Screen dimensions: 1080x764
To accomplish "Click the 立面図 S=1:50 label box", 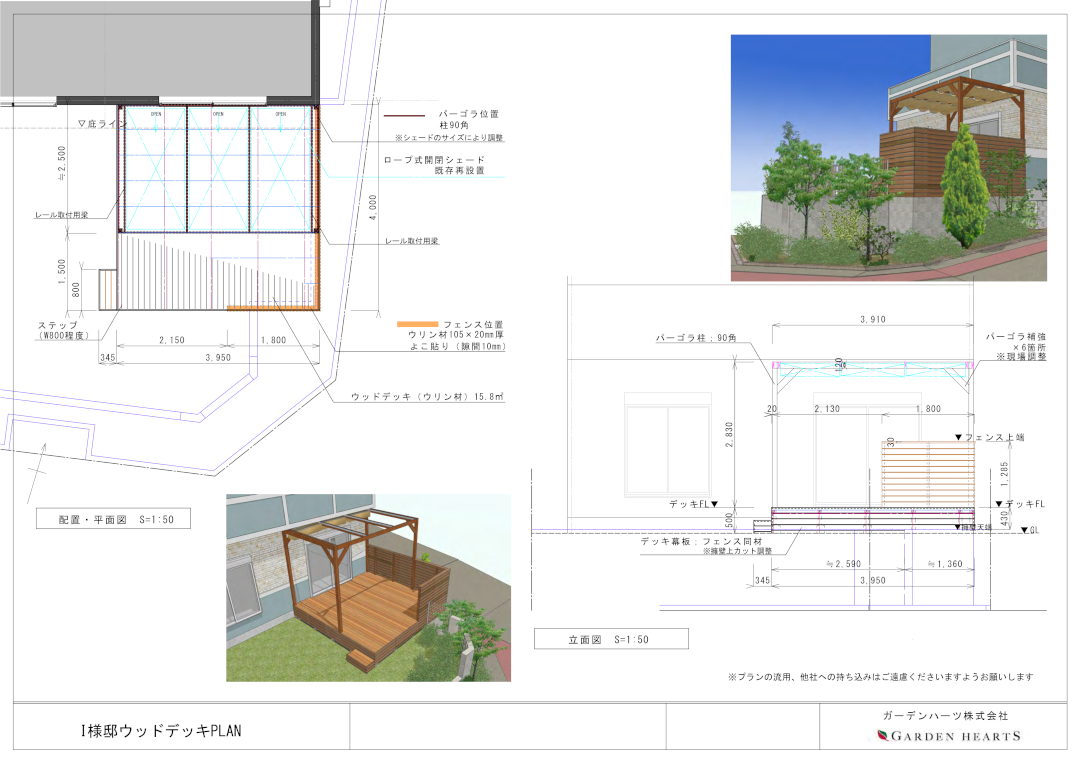I will (x=611, y=639).
